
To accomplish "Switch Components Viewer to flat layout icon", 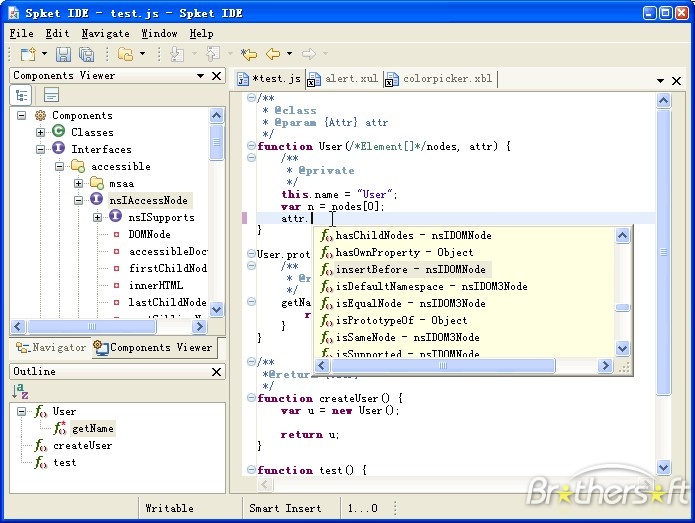I will coord(51,95).
